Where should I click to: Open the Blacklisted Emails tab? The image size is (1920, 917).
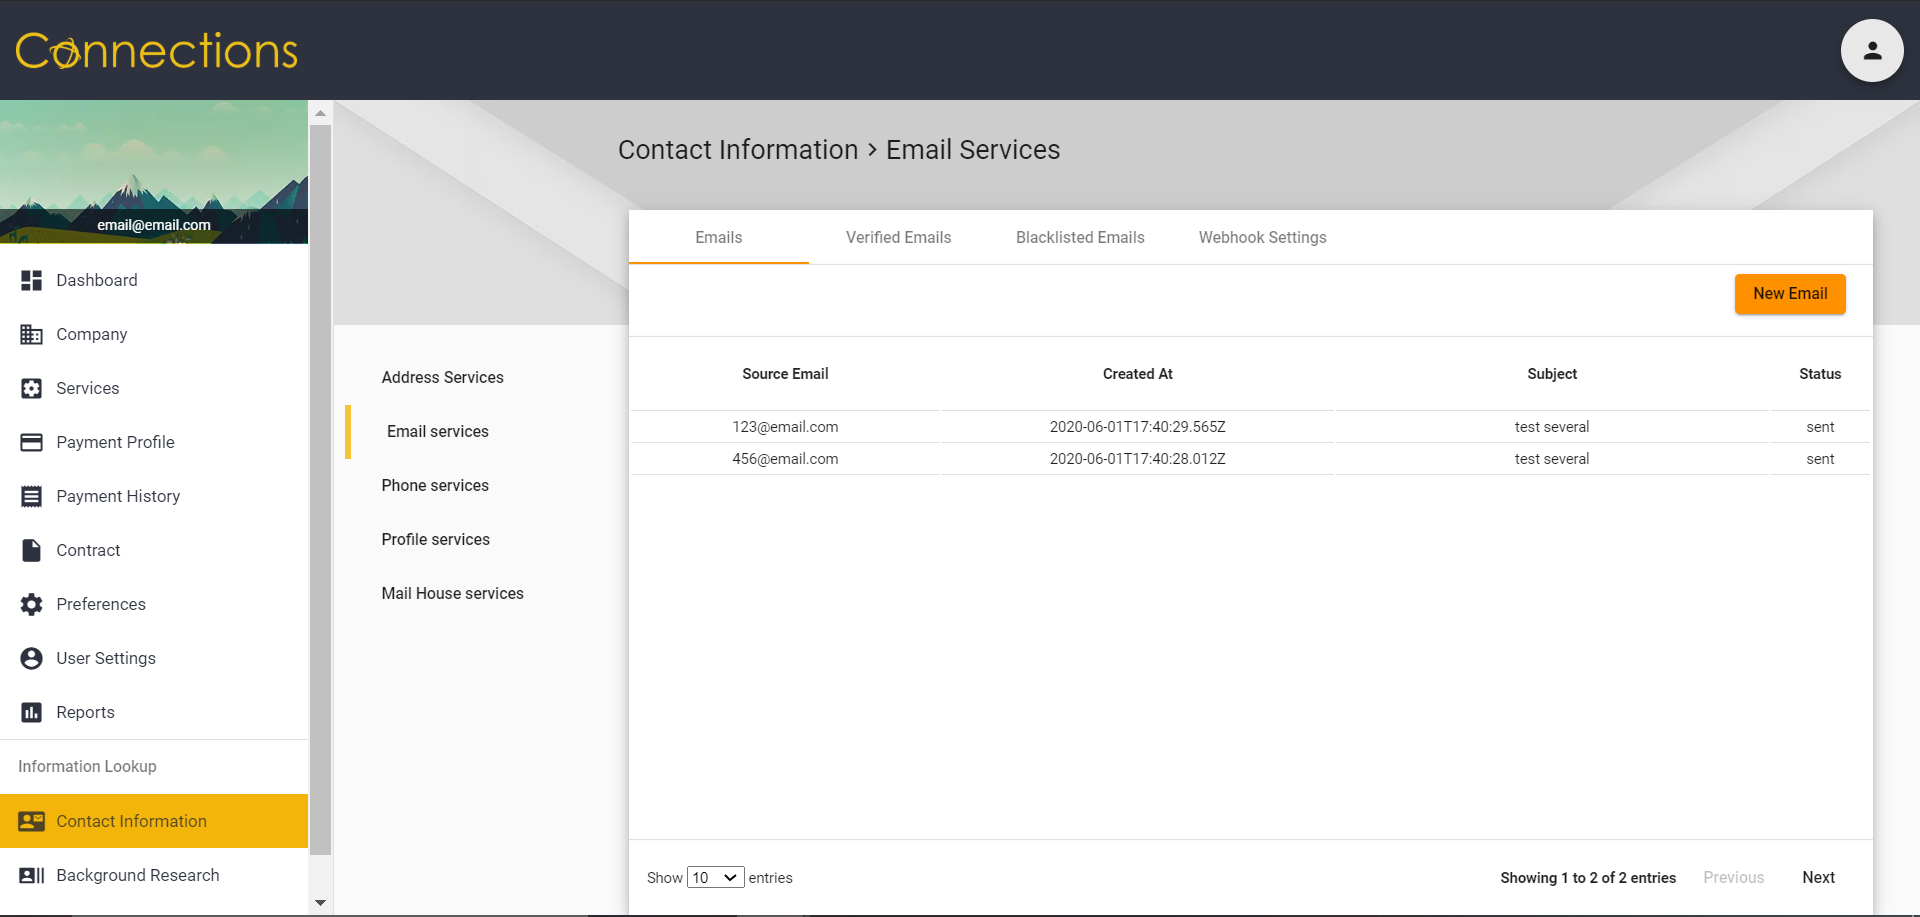(1080, 237)
